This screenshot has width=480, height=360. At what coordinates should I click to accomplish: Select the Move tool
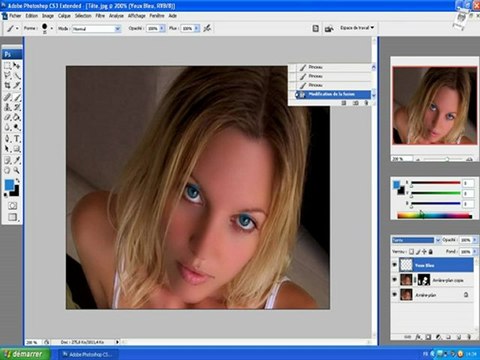pyautogui.click(x=17, y=65)
